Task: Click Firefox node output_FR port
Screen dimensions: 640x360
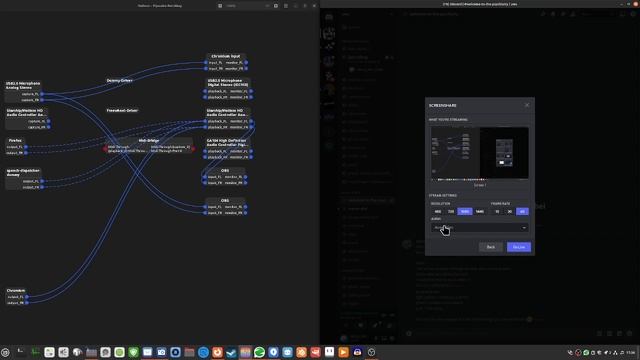Action: pos(26,153)
